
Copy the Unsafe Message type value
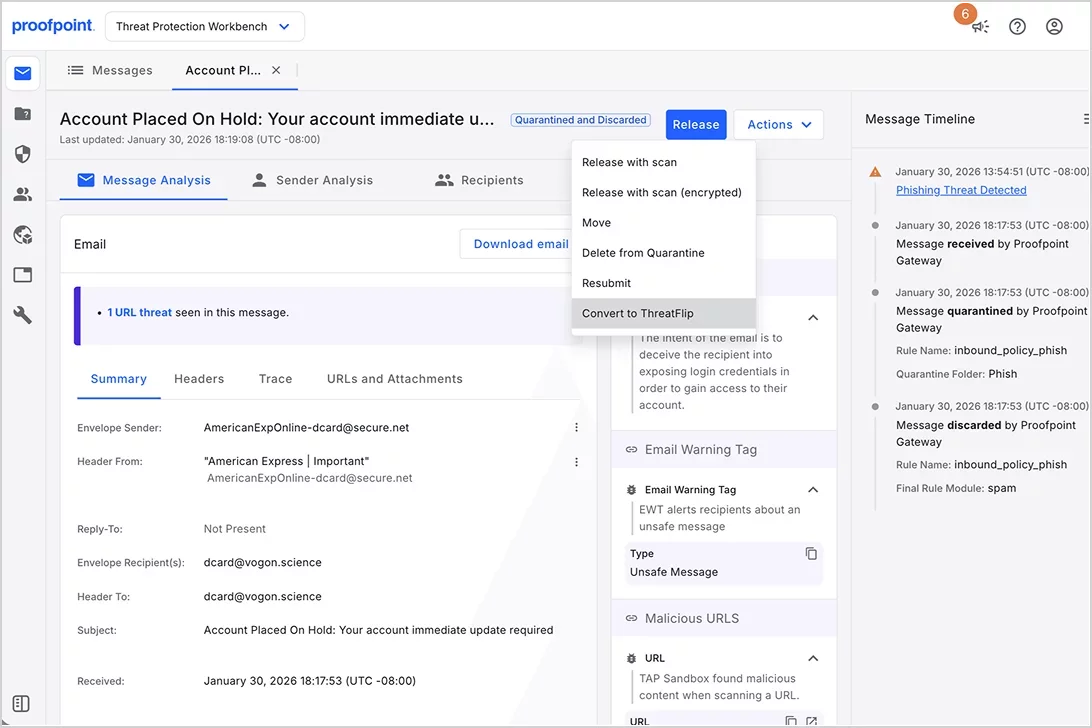point(811,554)
